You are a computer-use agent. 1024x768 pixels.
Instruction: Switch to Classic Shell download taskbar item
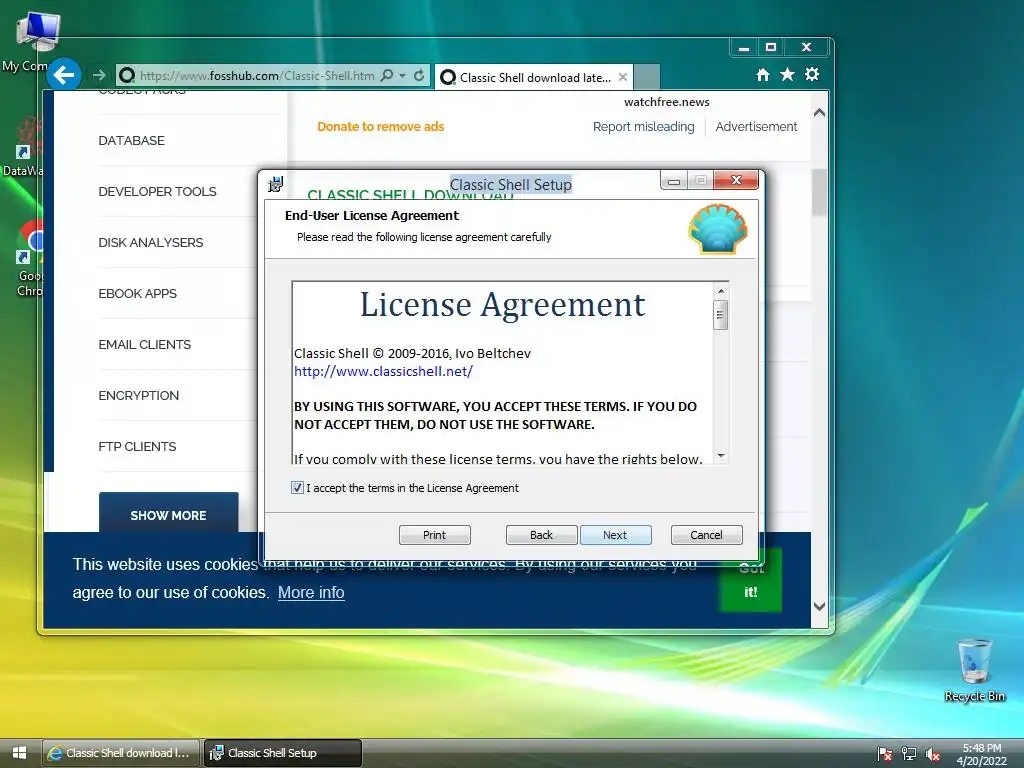121,753
